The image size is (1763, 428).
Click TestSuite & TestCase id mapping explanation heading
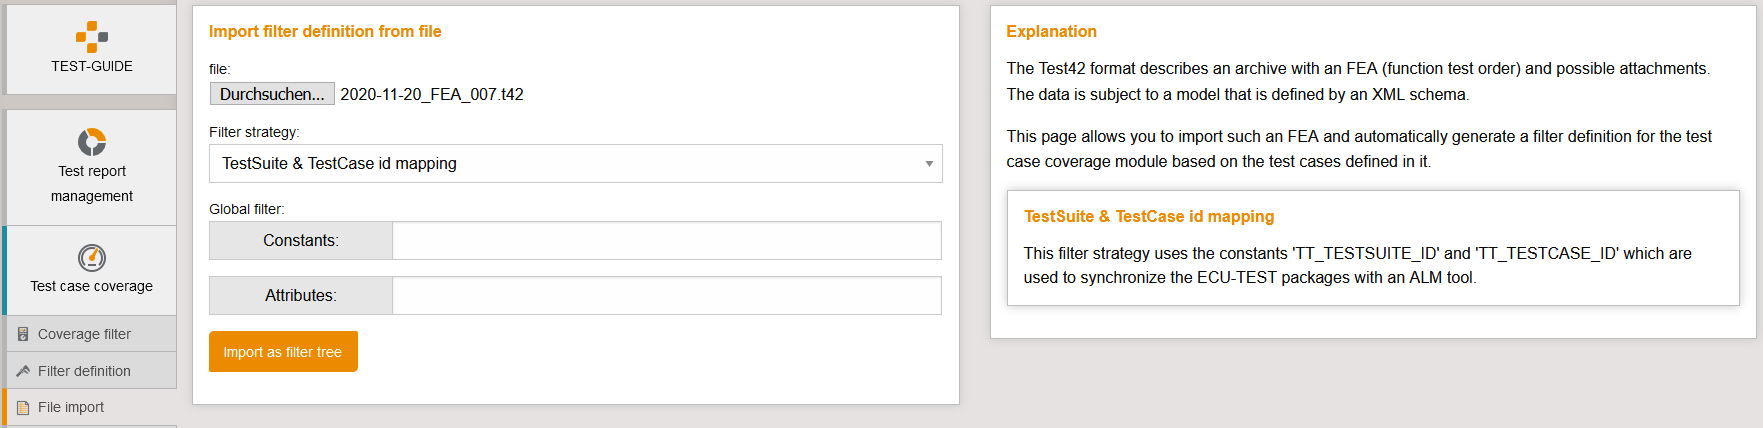click(x=1149, y=217)
